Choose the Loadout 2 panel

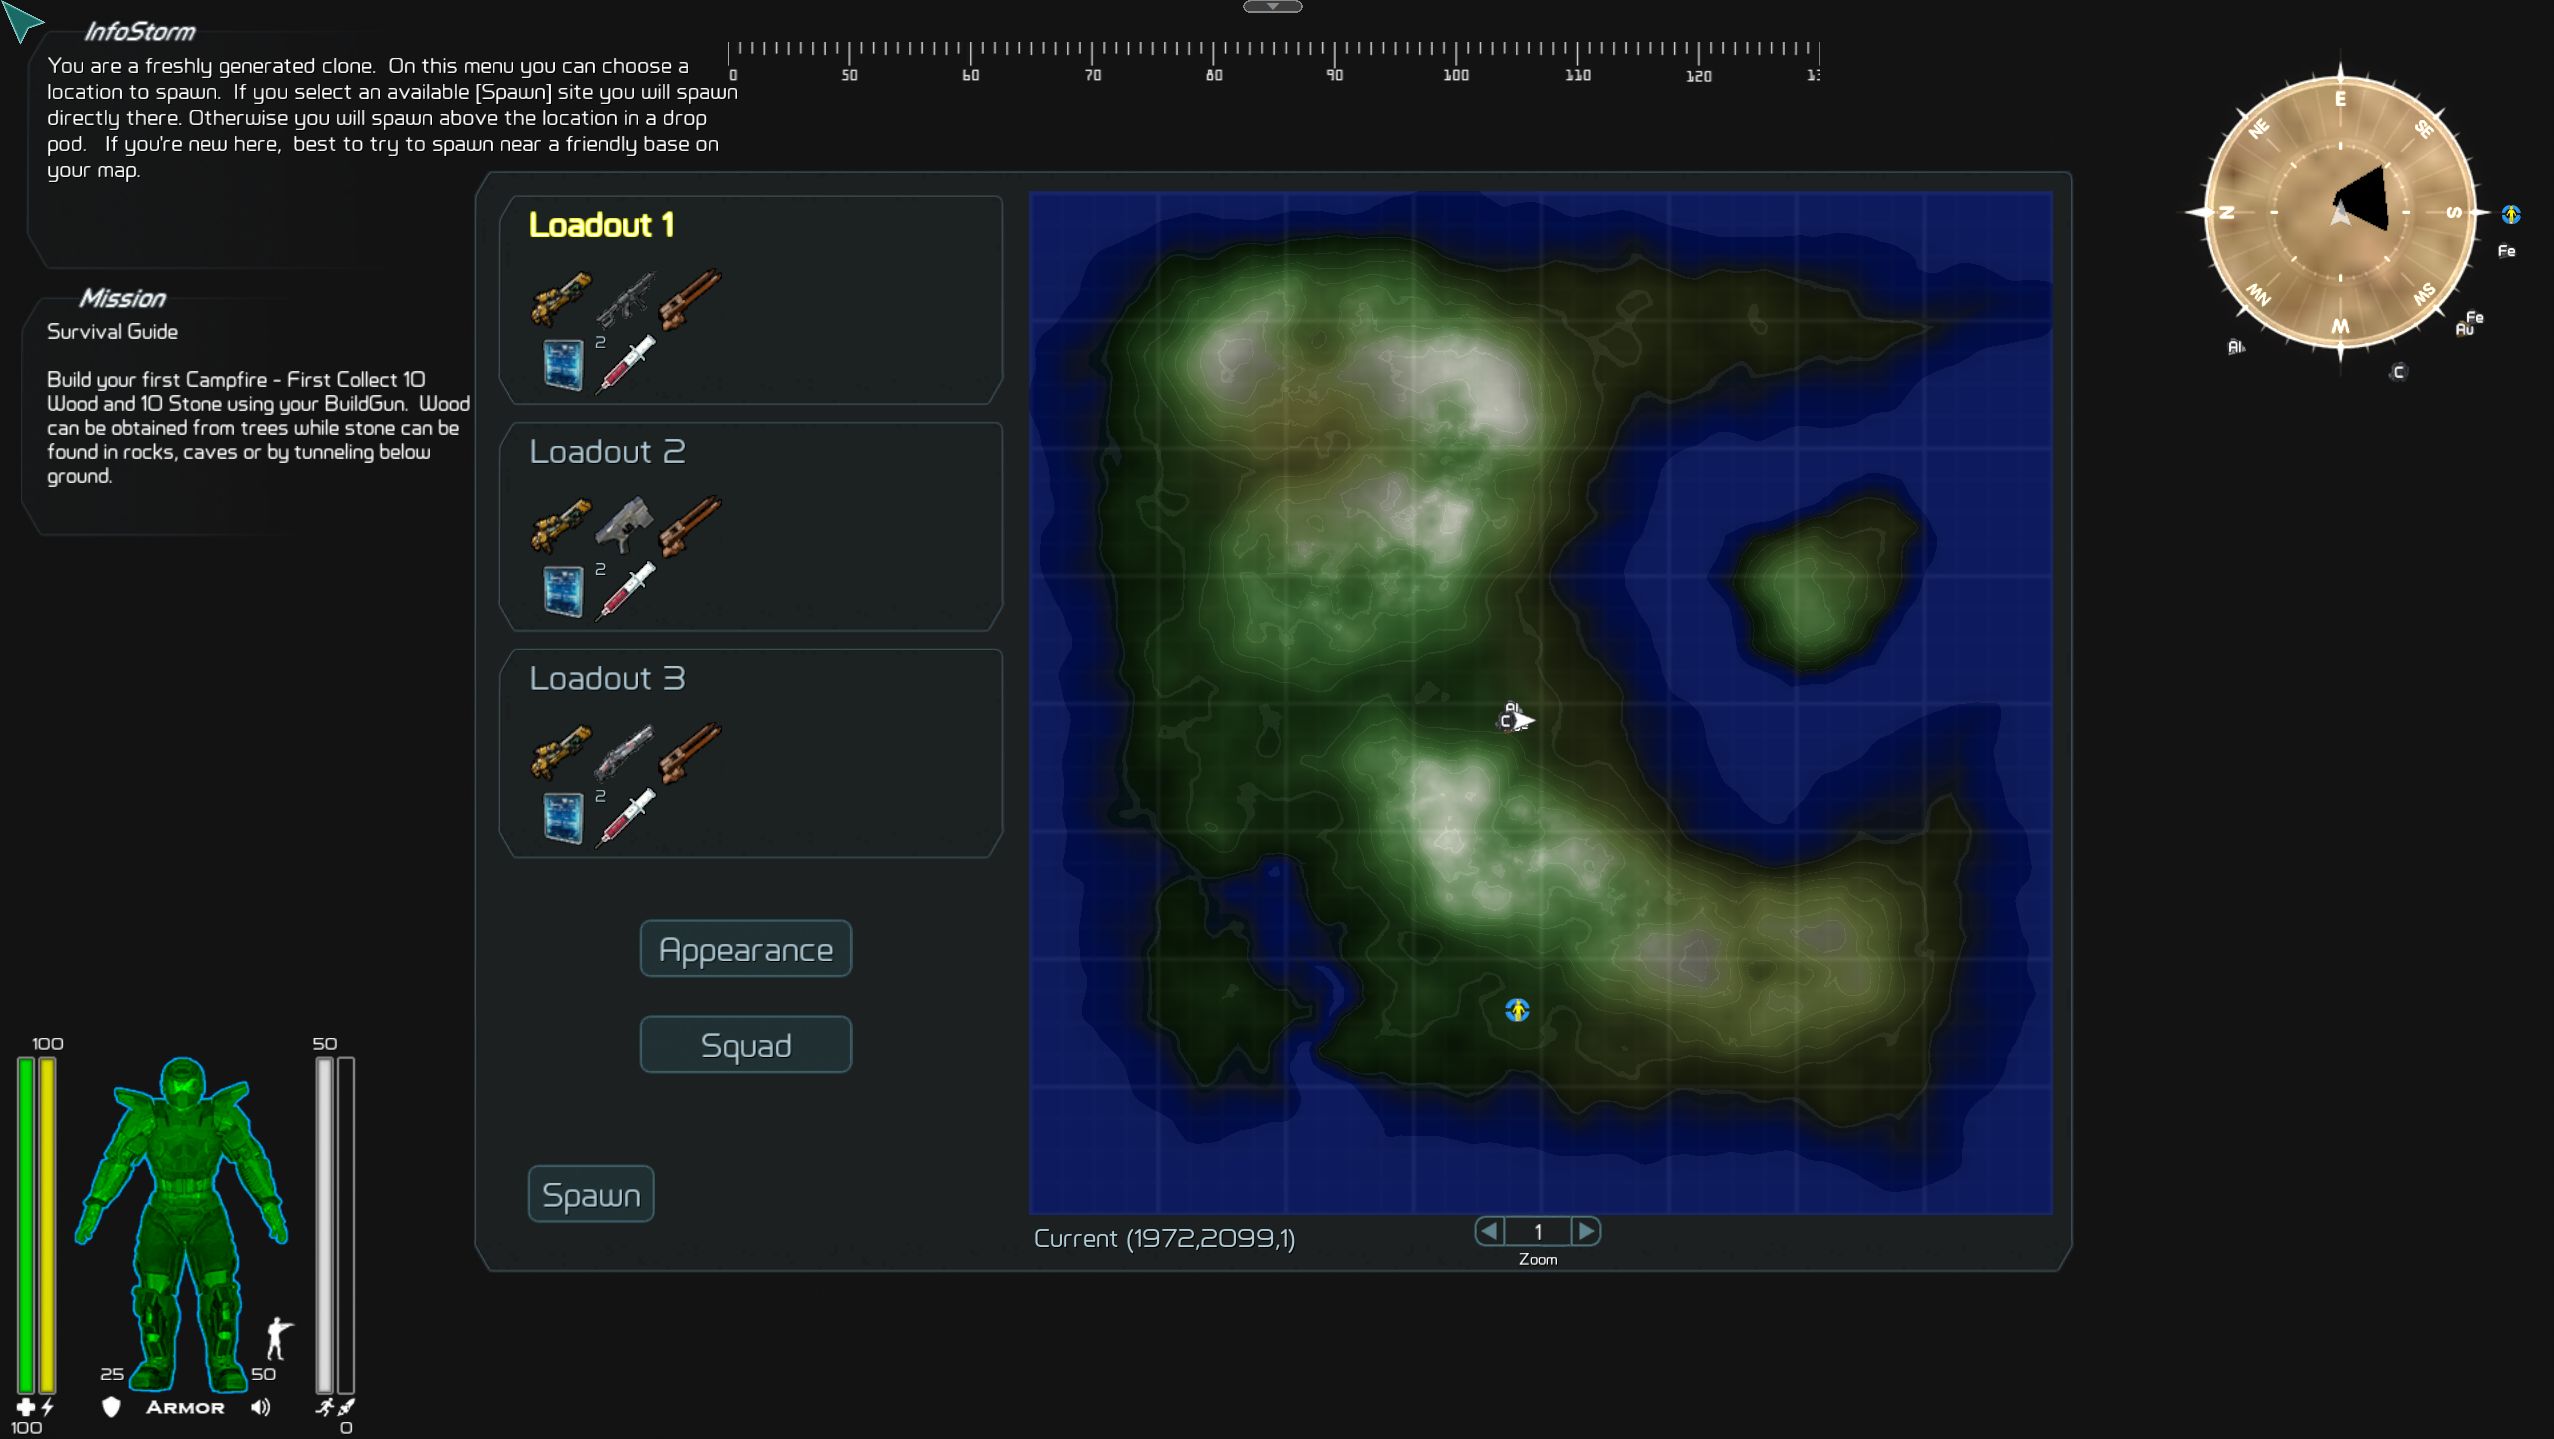751,527
